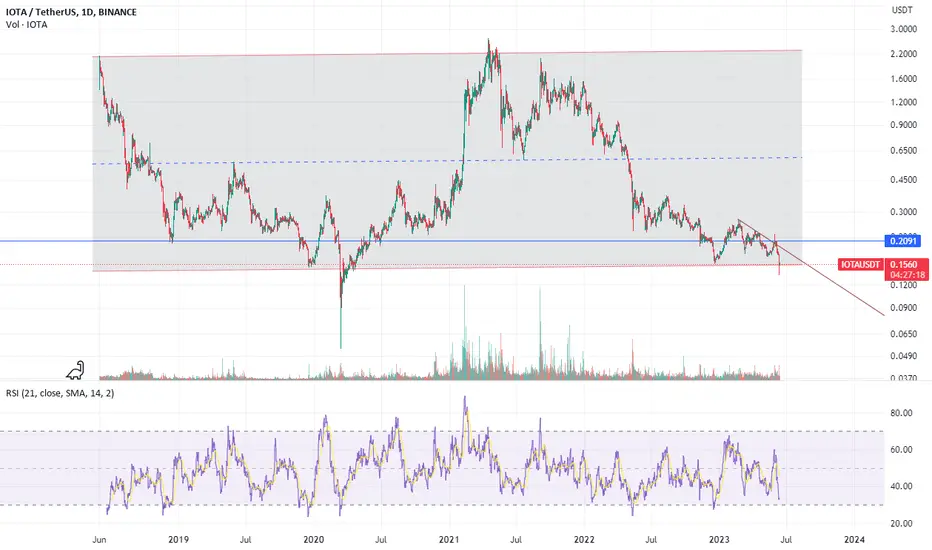Click the 0.9000 price scale value
Viewport: 932px width, 550px height.
click(903, 125)
